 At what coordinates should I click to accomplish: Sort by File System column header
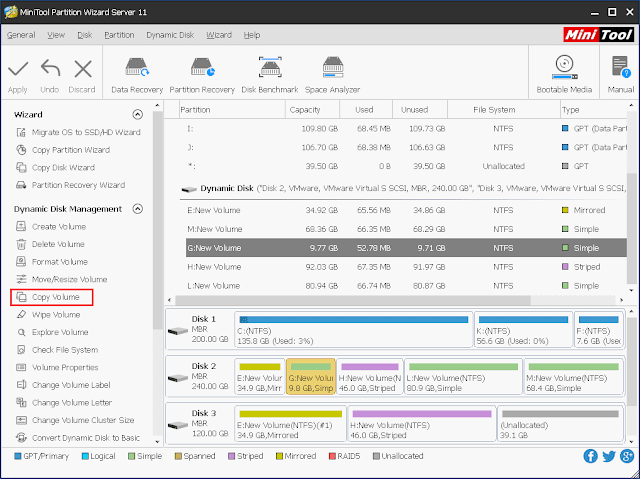(x=504, y=110)
